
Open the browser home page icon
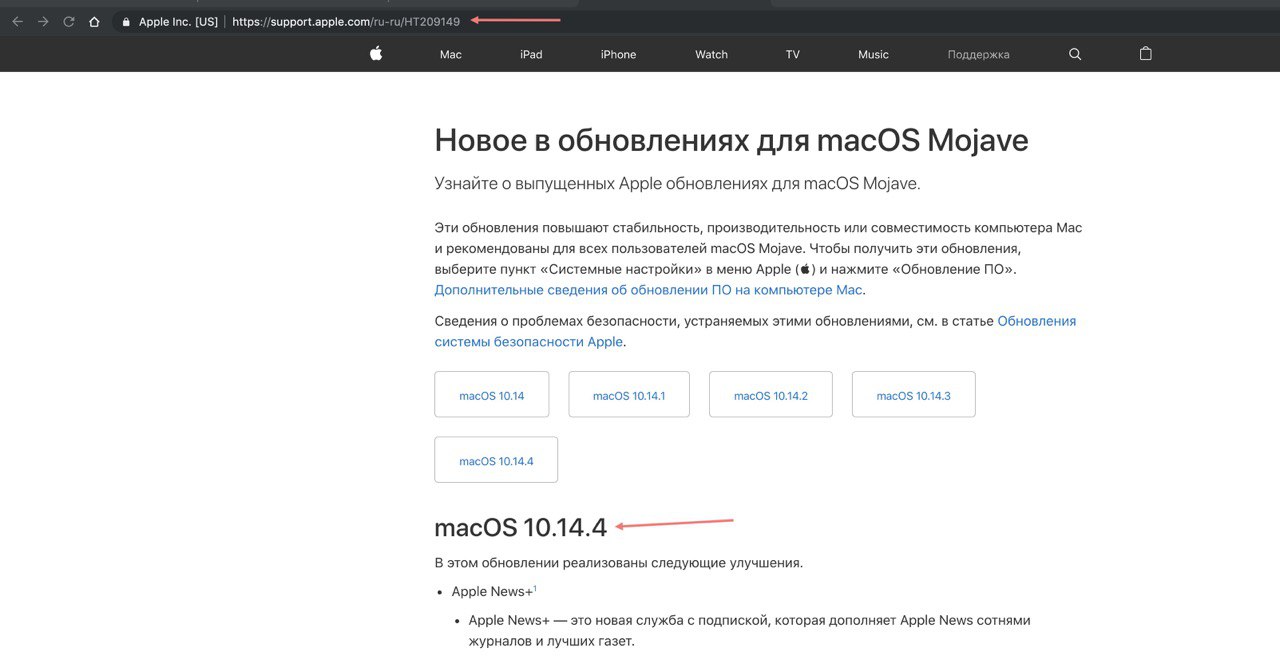pyautogui.click(x=94, y=21)
